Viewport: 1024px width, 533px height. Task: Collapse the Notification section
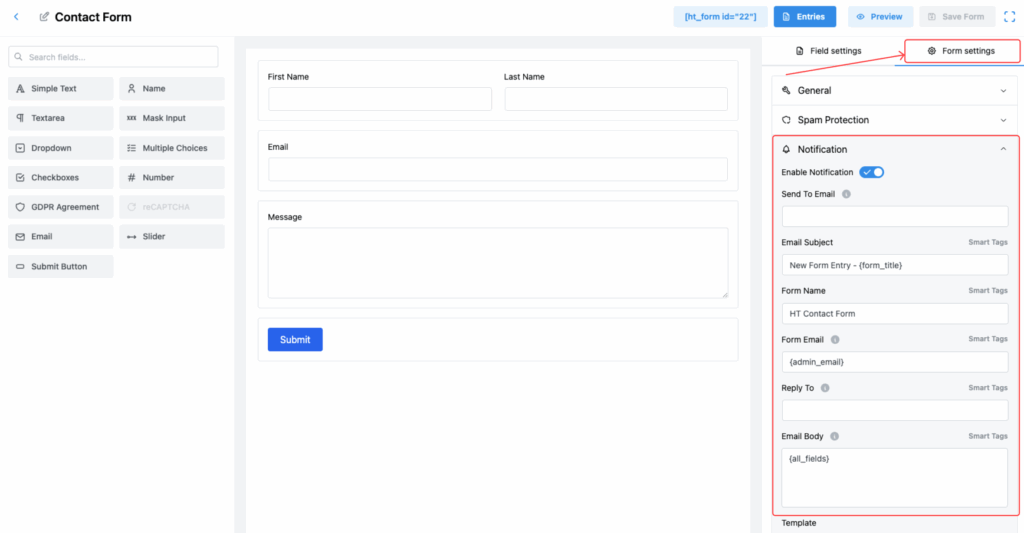[895, 150]
